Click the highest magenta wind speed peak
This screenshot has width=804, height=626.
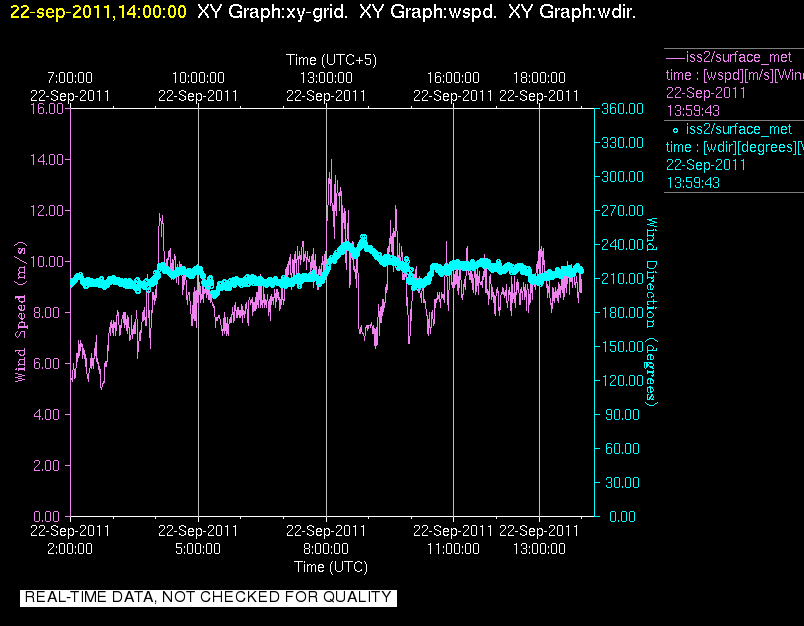[331, 160]
